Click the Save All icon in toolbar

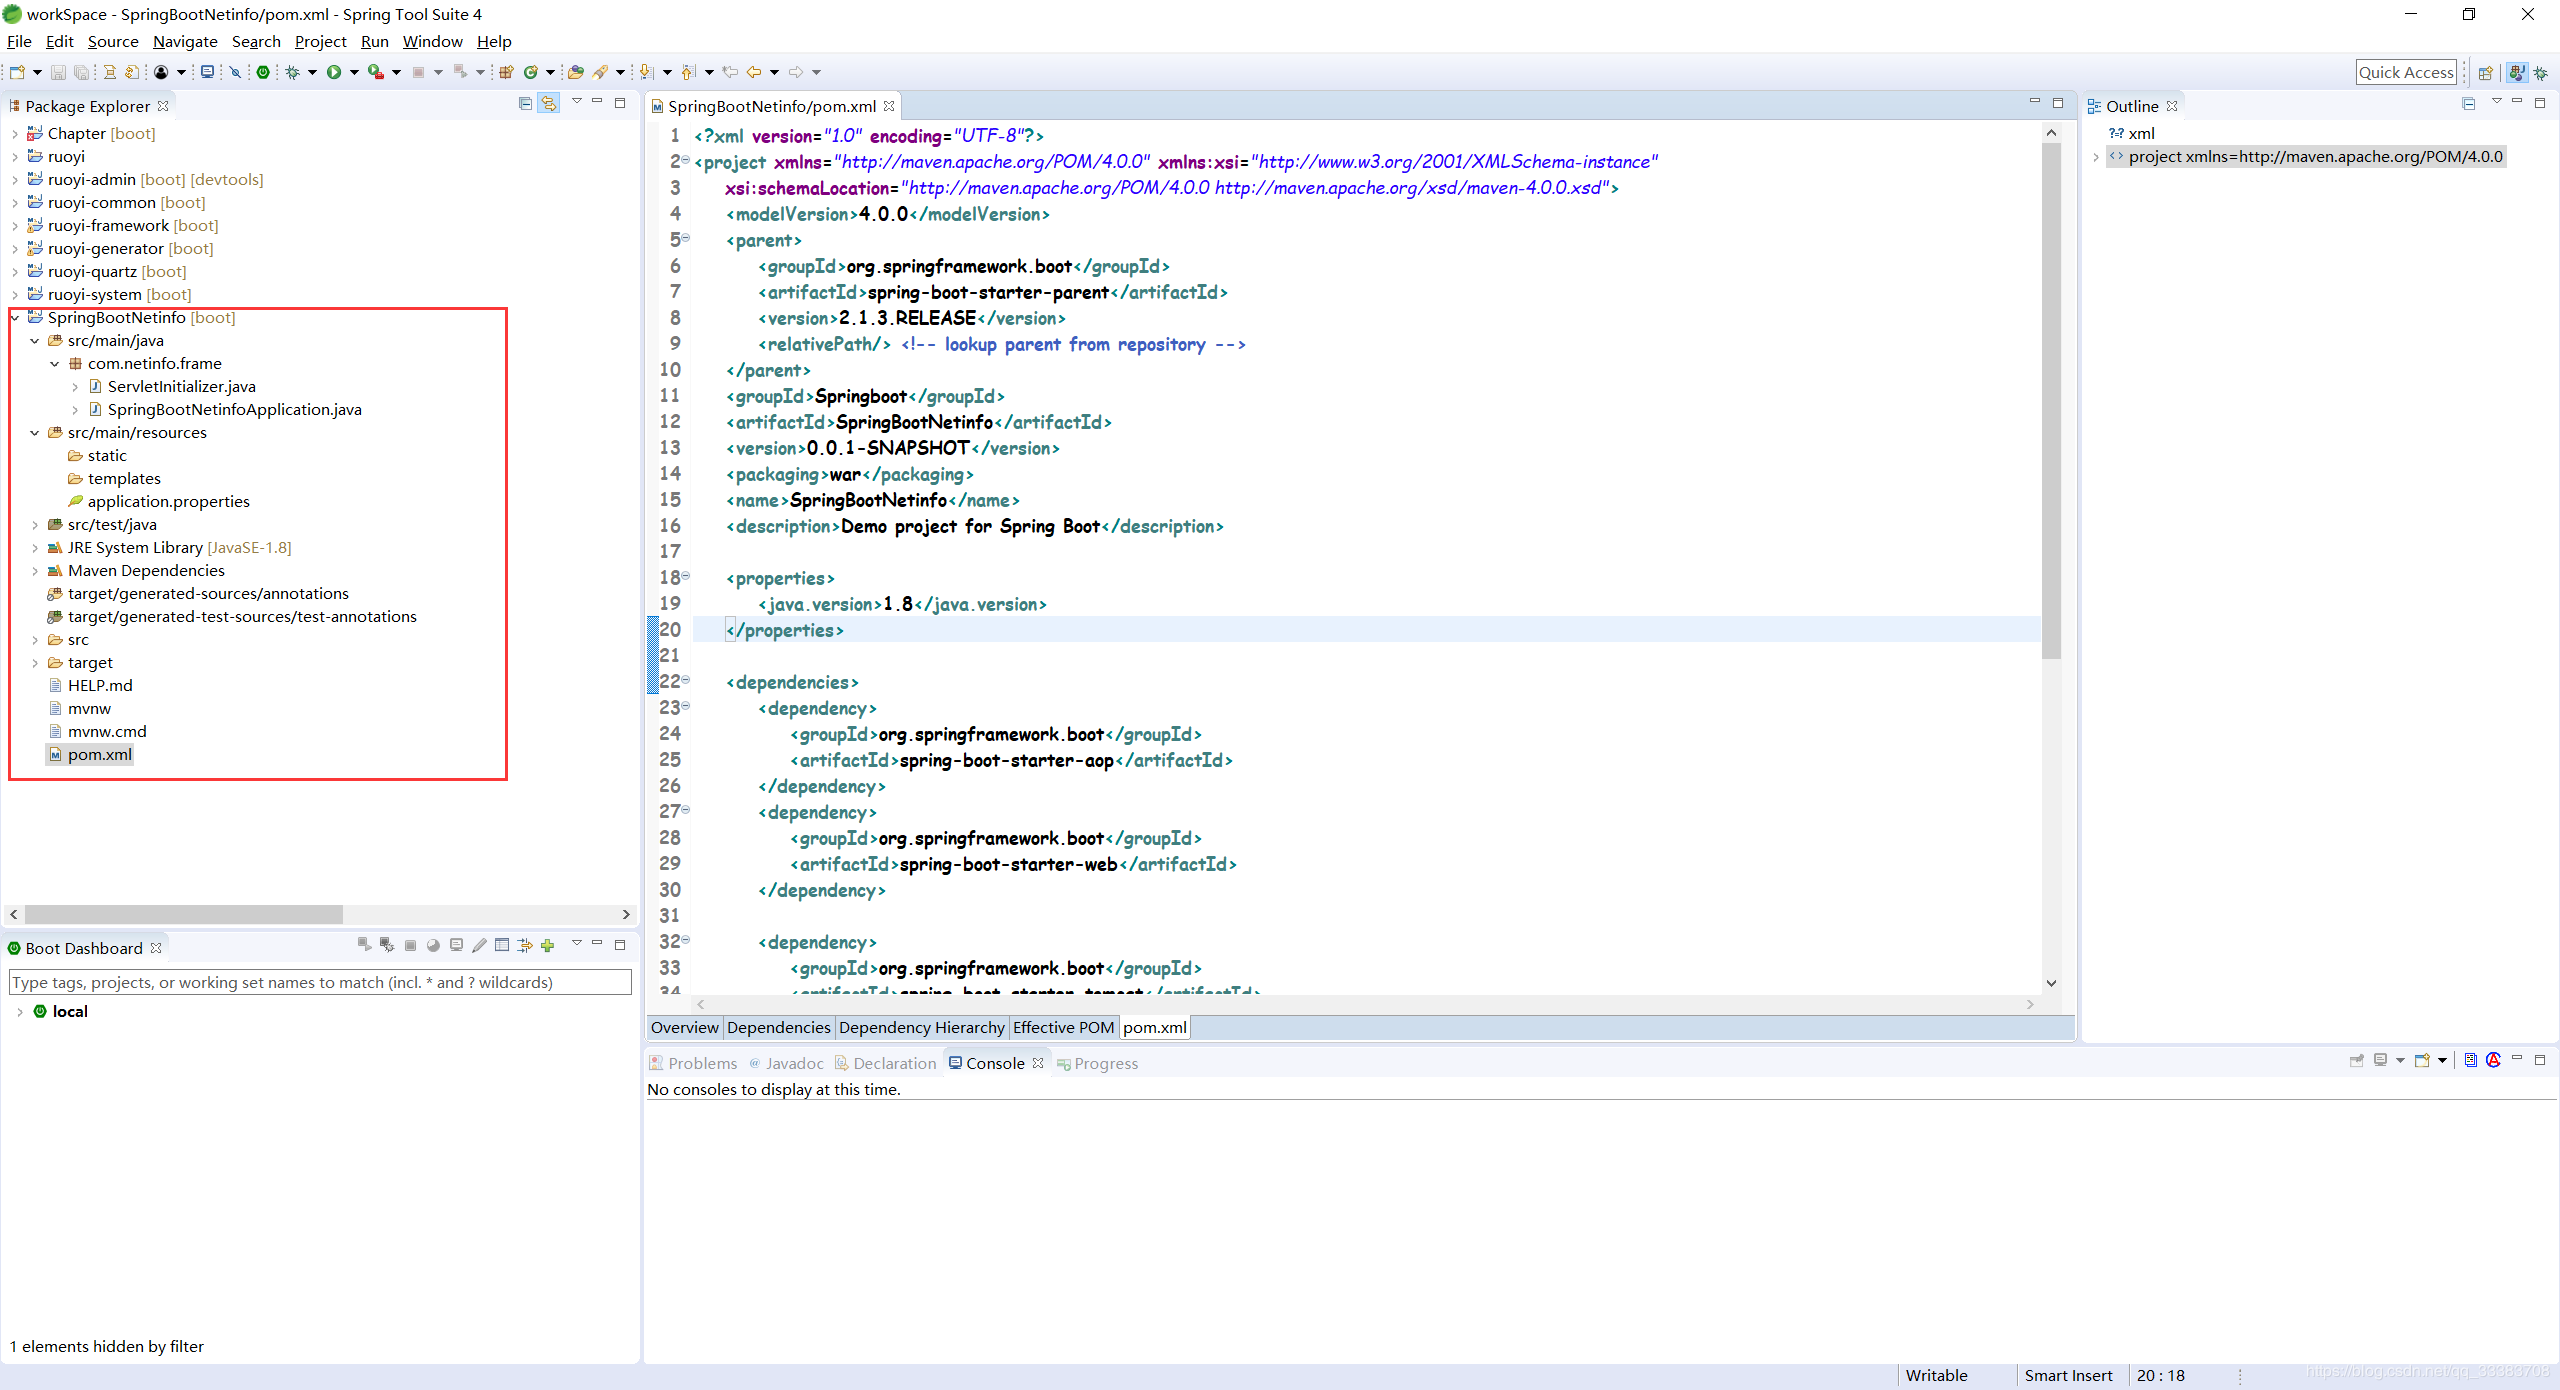81,72
